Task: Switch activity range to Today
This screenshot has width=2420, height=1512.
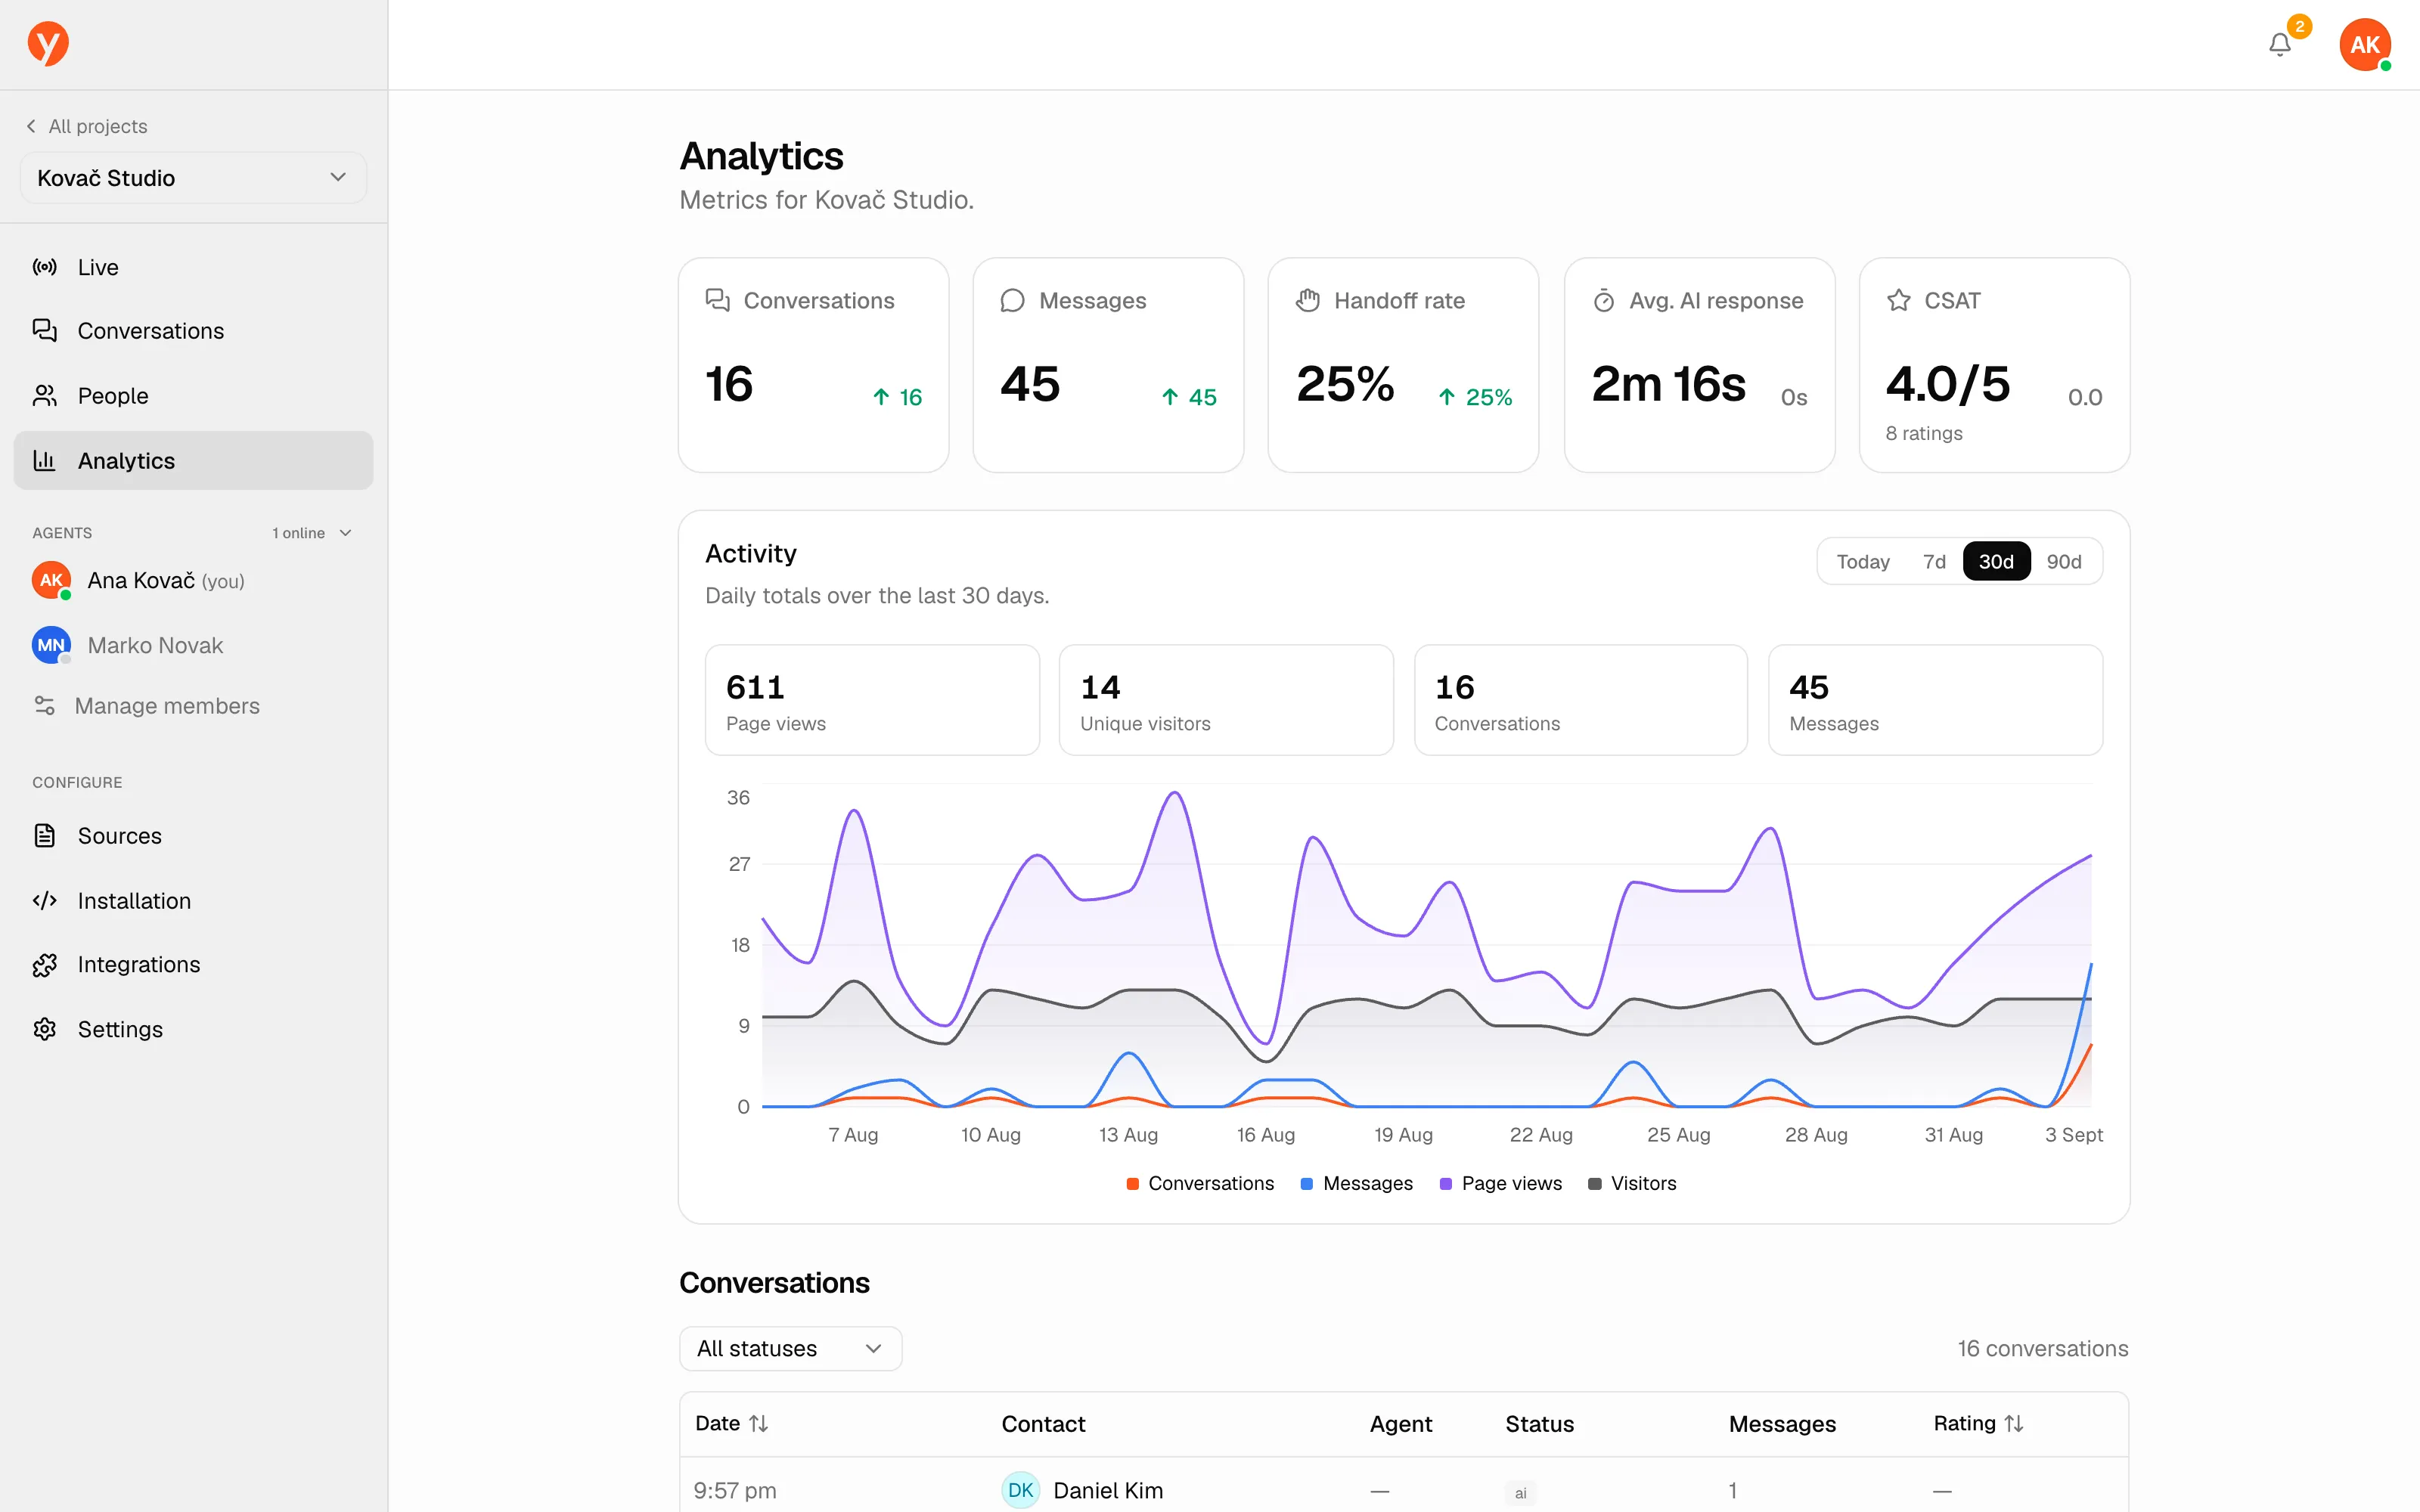Action: [x=1863, y=561]
